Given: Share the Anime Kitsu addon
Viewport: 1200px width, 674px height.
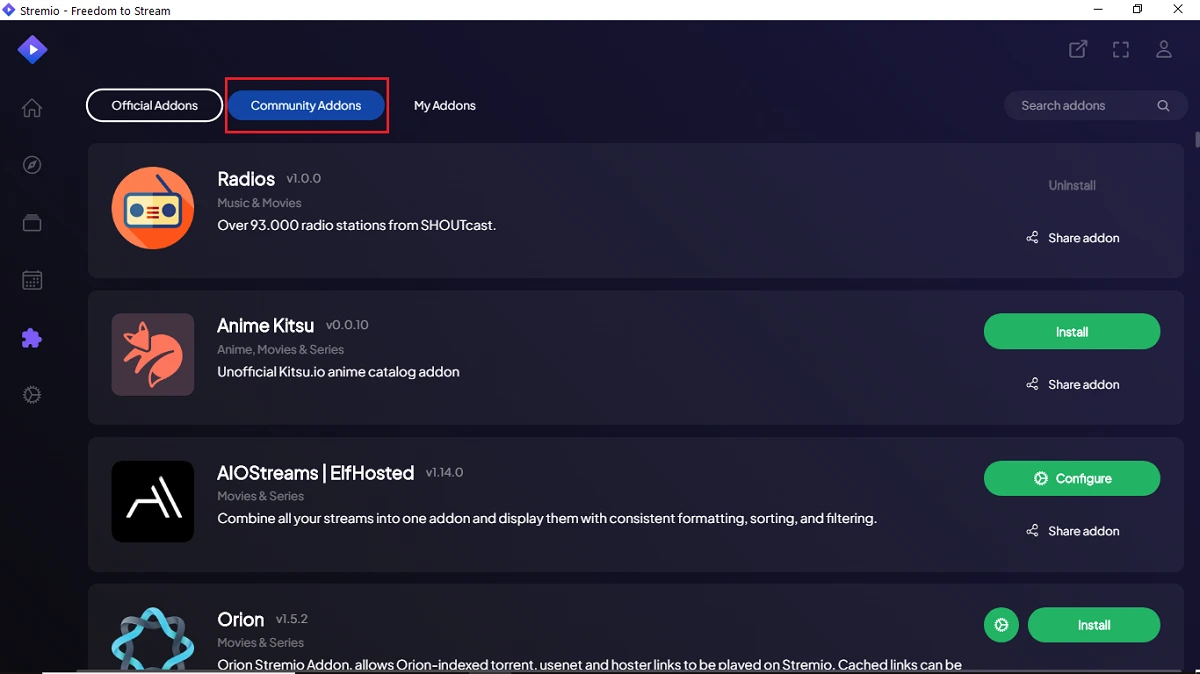Looking at the screenshot, I should [x=1072, y=384].
